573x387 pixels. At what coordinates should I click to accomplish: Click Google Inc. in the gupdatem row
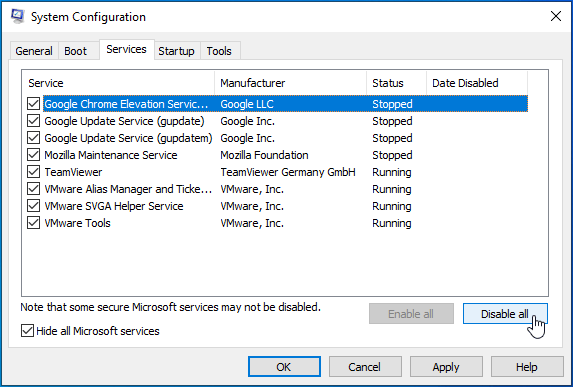247,138
